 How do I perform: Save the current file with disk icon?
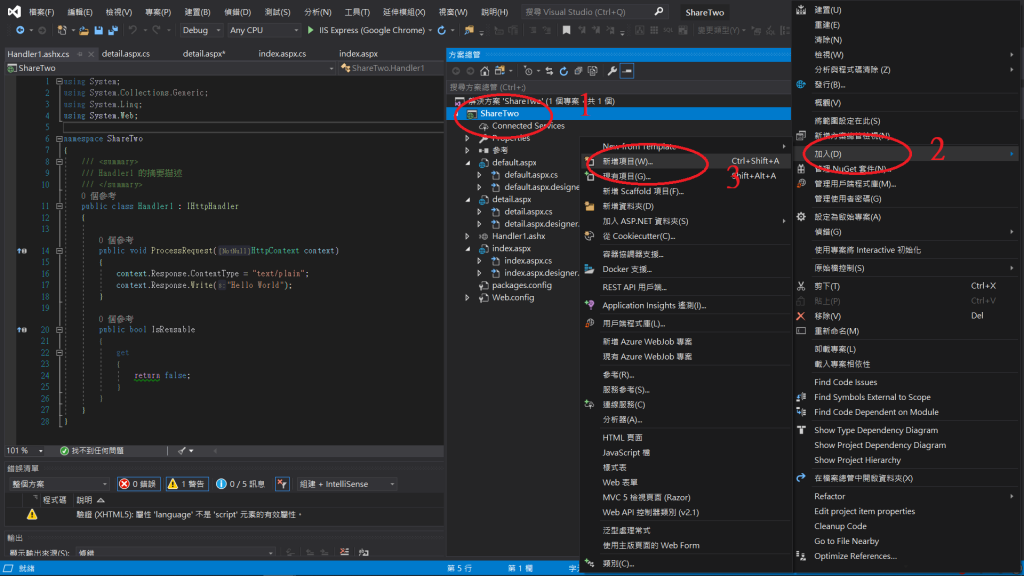99,30
